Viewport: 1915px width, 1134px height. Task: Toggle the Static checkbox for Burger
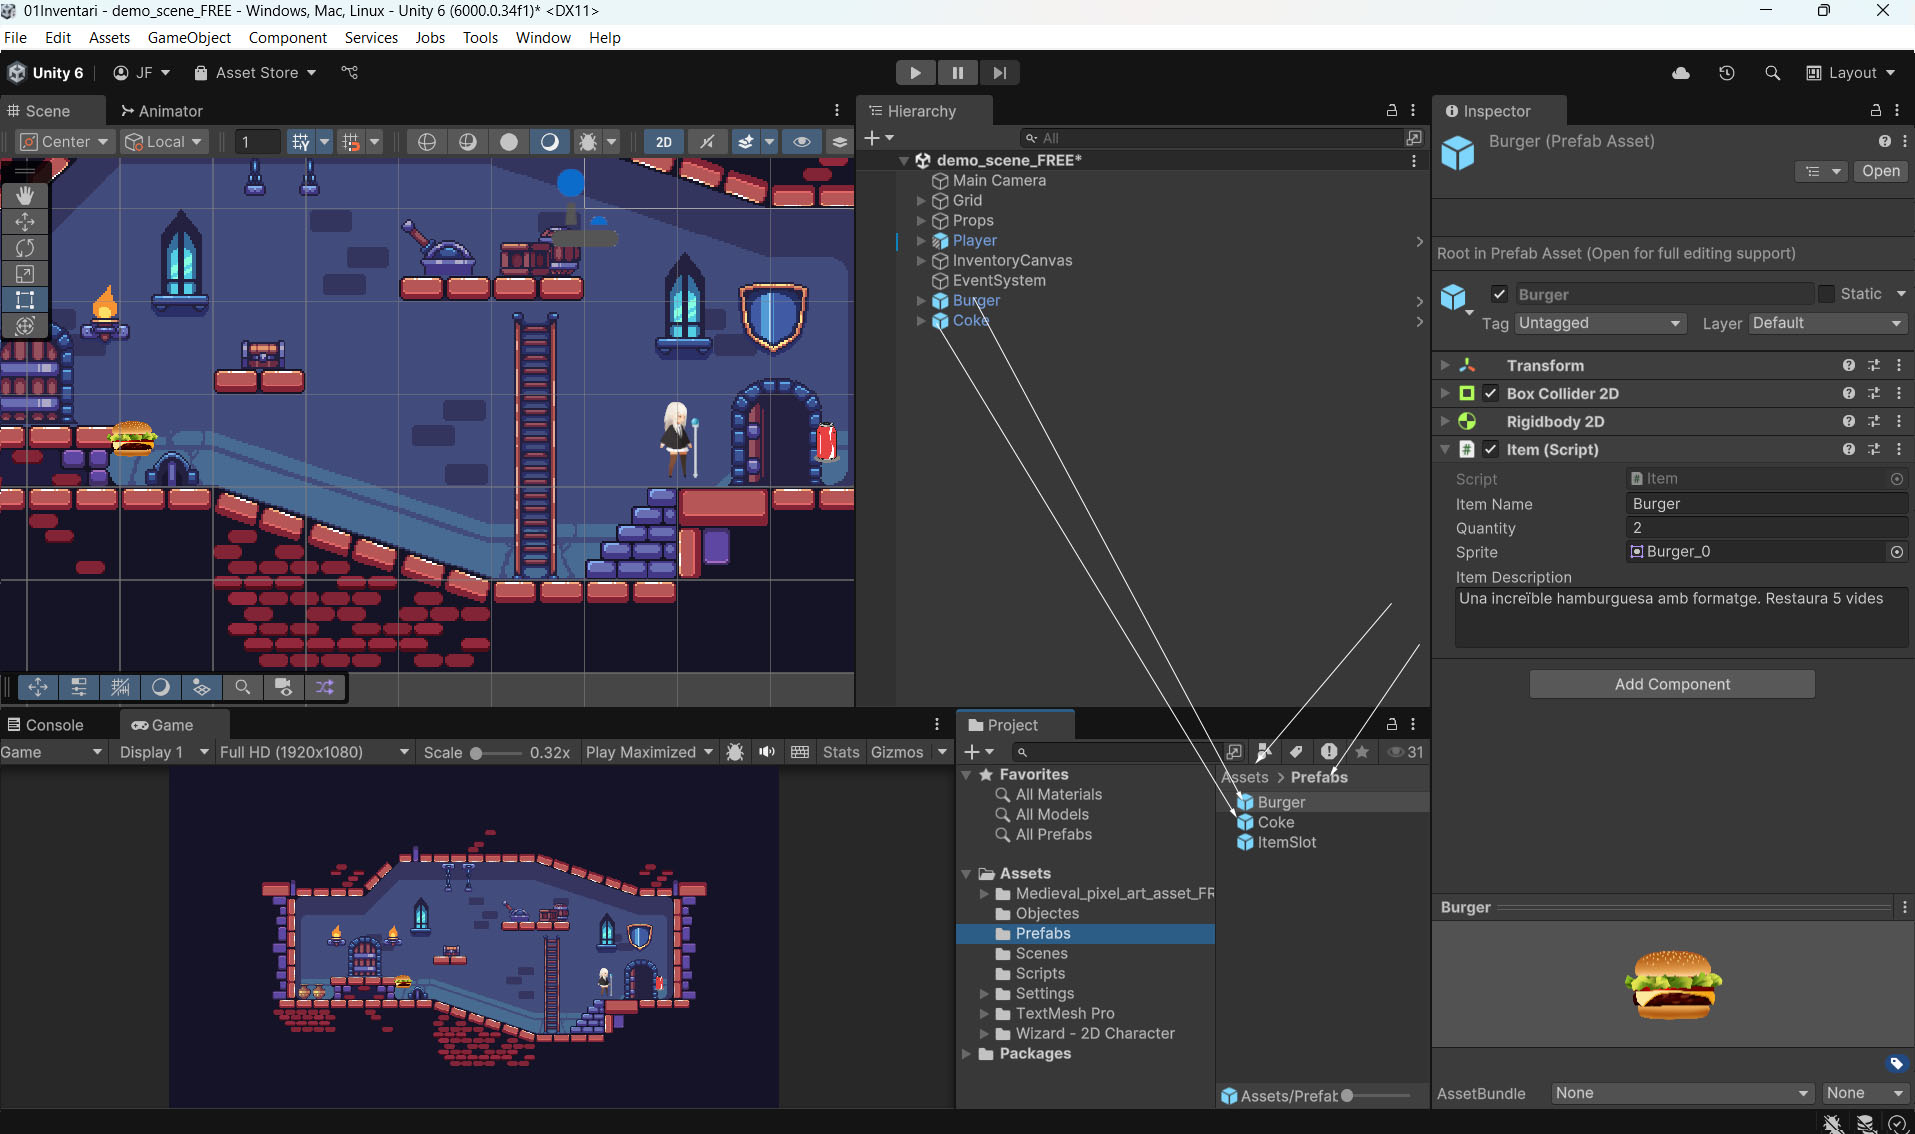click(x=1826, y=294)
